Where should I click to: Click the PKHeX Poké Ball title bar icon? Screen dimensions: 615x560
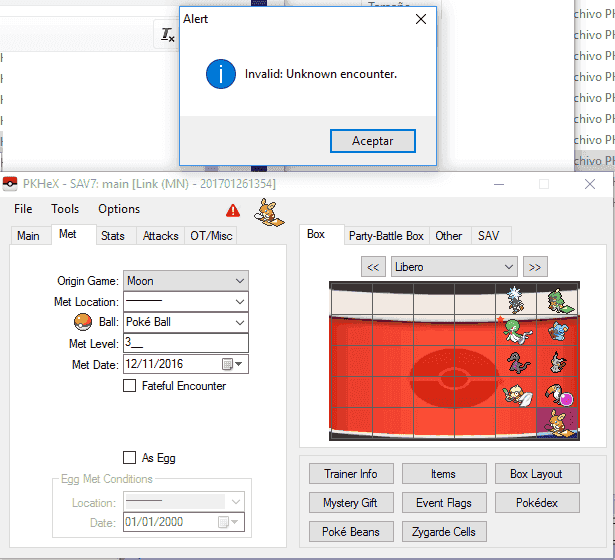click(10, 184)
